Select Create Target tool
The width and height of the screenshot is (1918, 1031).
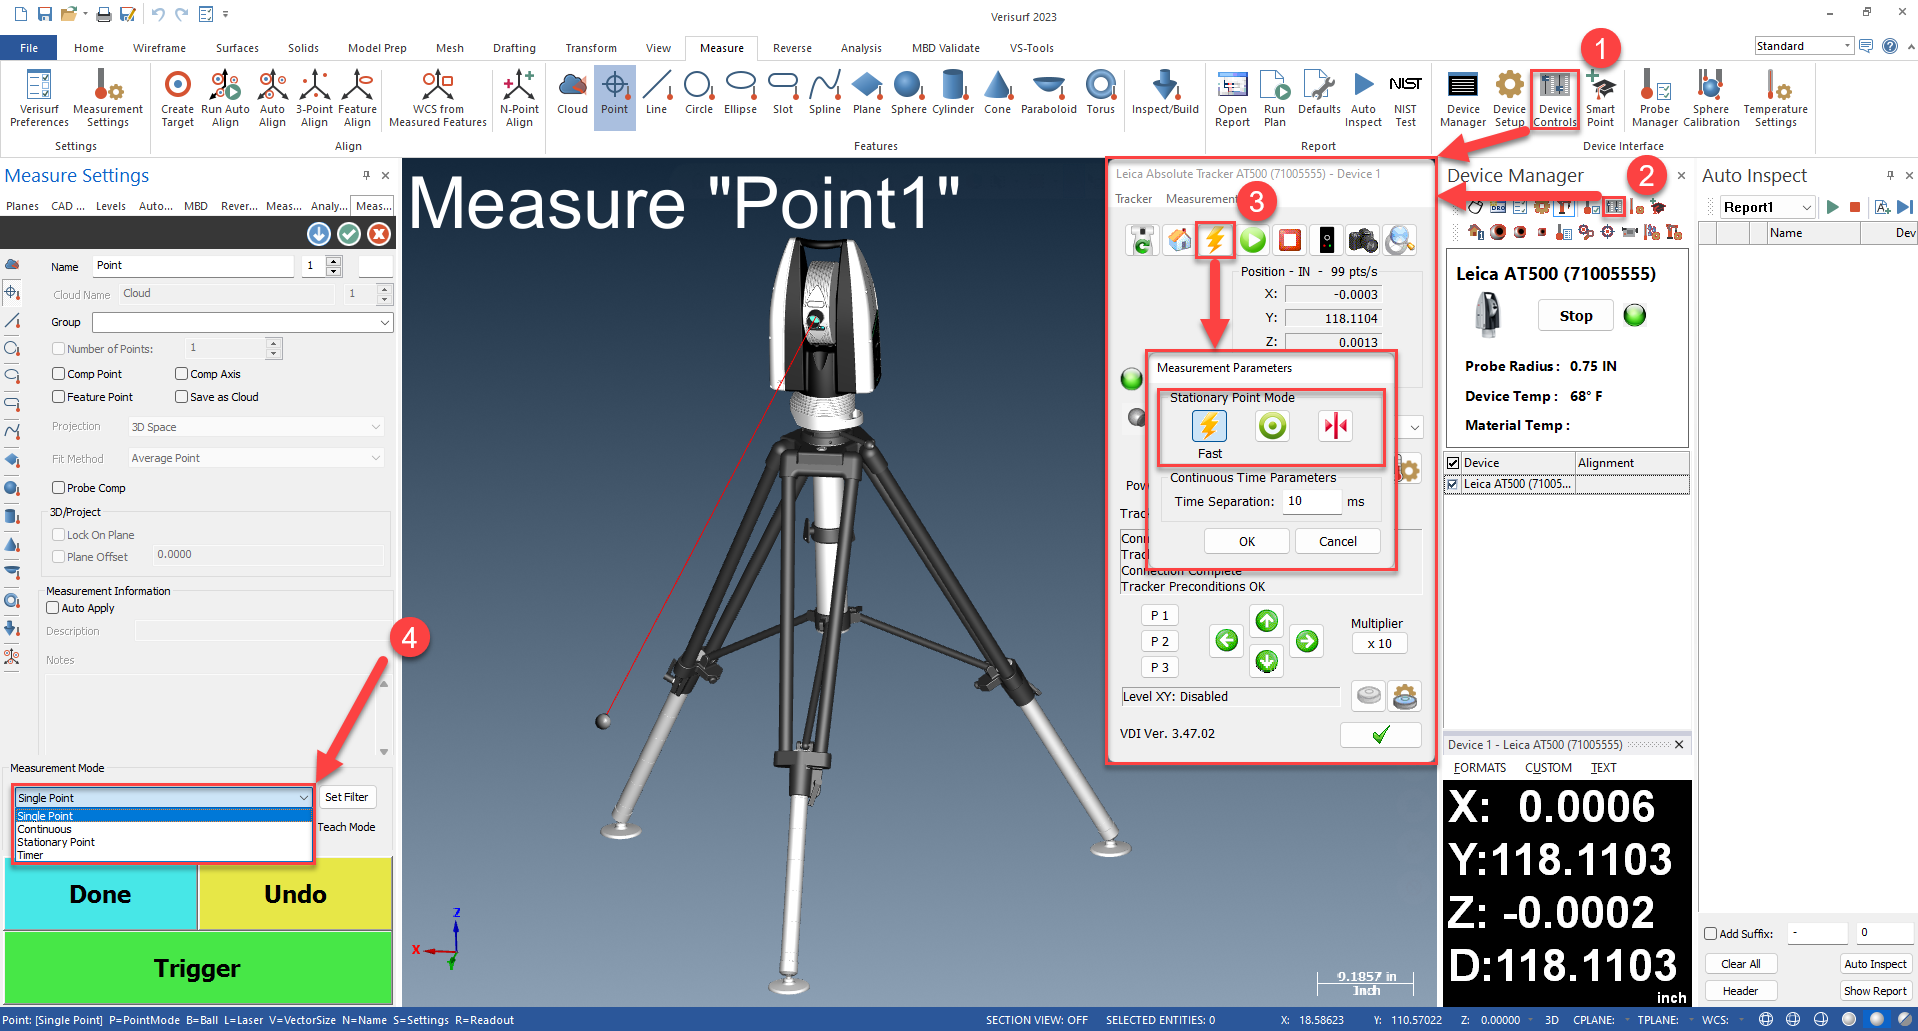click(178, 99)
